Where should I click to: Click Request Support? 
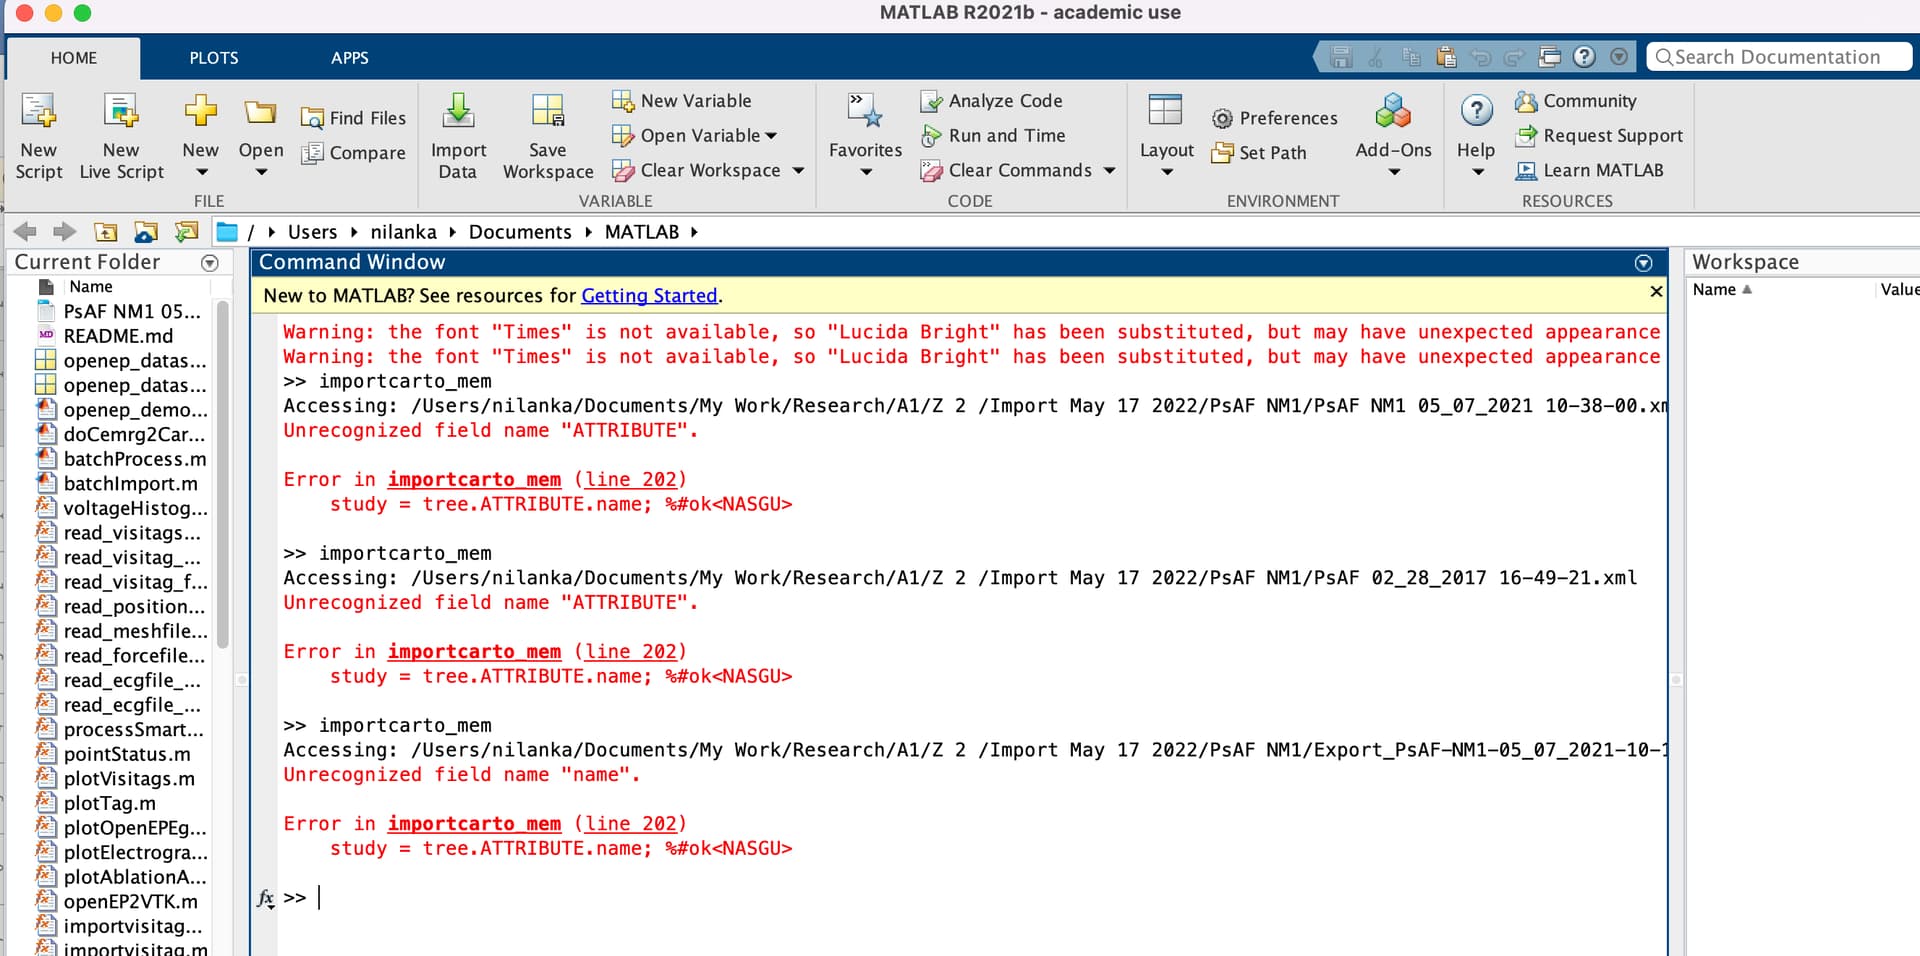tap(1598, 135)
